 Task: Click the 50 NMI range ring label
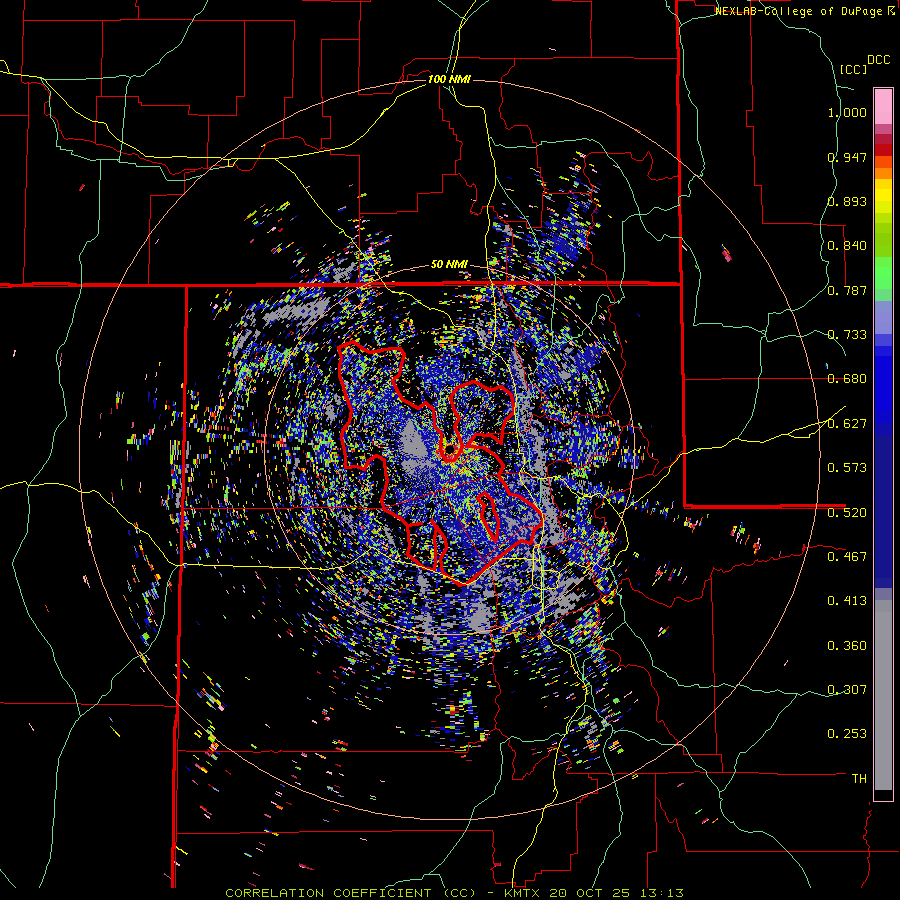tap(449, 265)
